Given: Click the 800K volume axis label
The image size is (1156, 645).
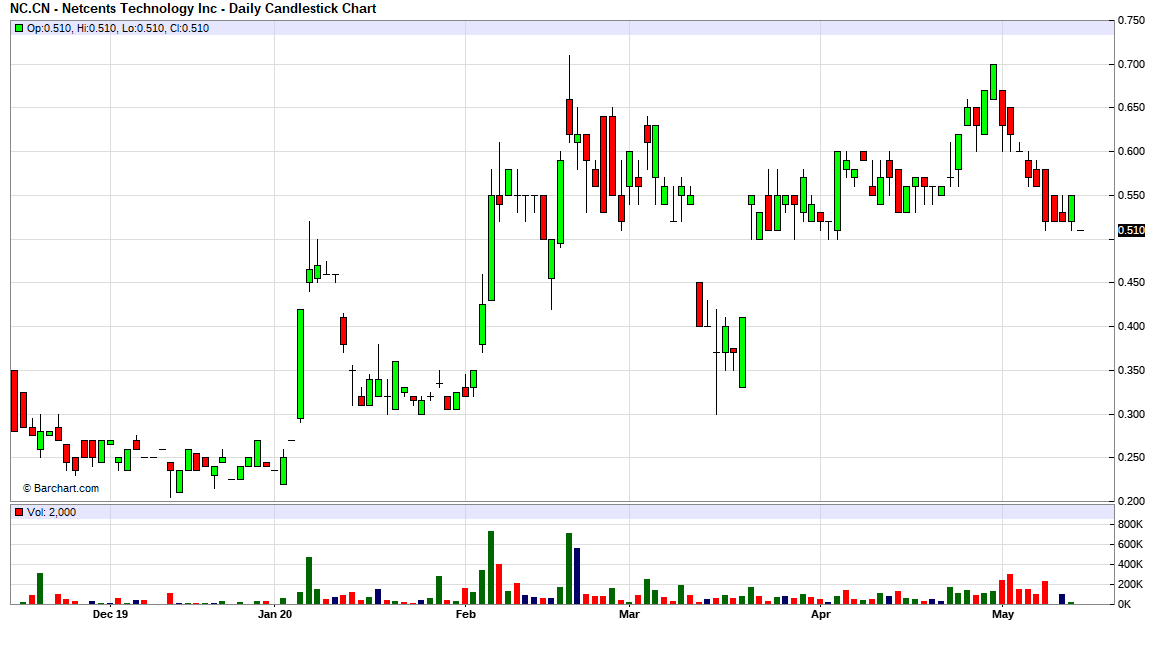Looking at the screenshot, I should pyautogui.click(x=1131, y=525).
